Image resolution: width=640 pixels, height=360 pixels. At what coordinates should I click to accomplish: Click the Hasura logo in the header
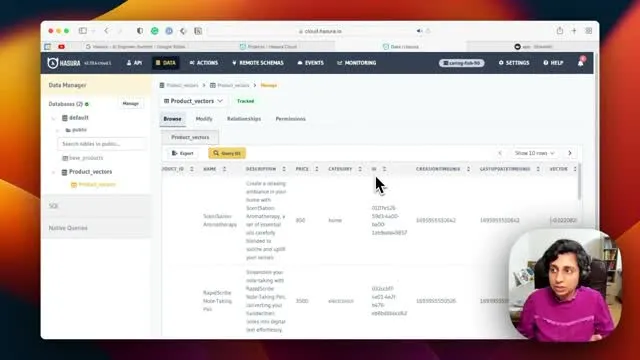click(64, 63)
